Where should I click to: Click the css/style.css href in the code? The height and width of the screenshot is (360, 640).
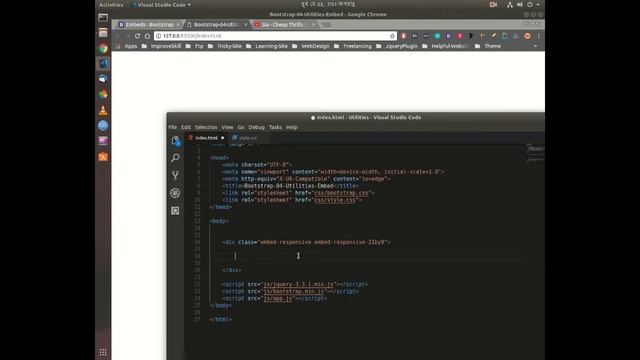point(336,200)
